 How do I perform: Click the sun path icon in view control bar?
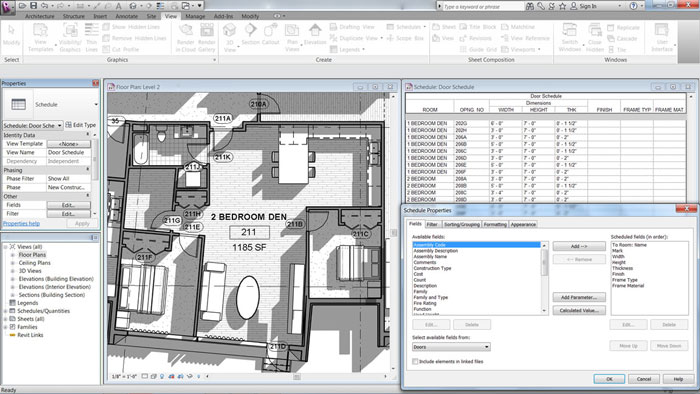point(162,377)
